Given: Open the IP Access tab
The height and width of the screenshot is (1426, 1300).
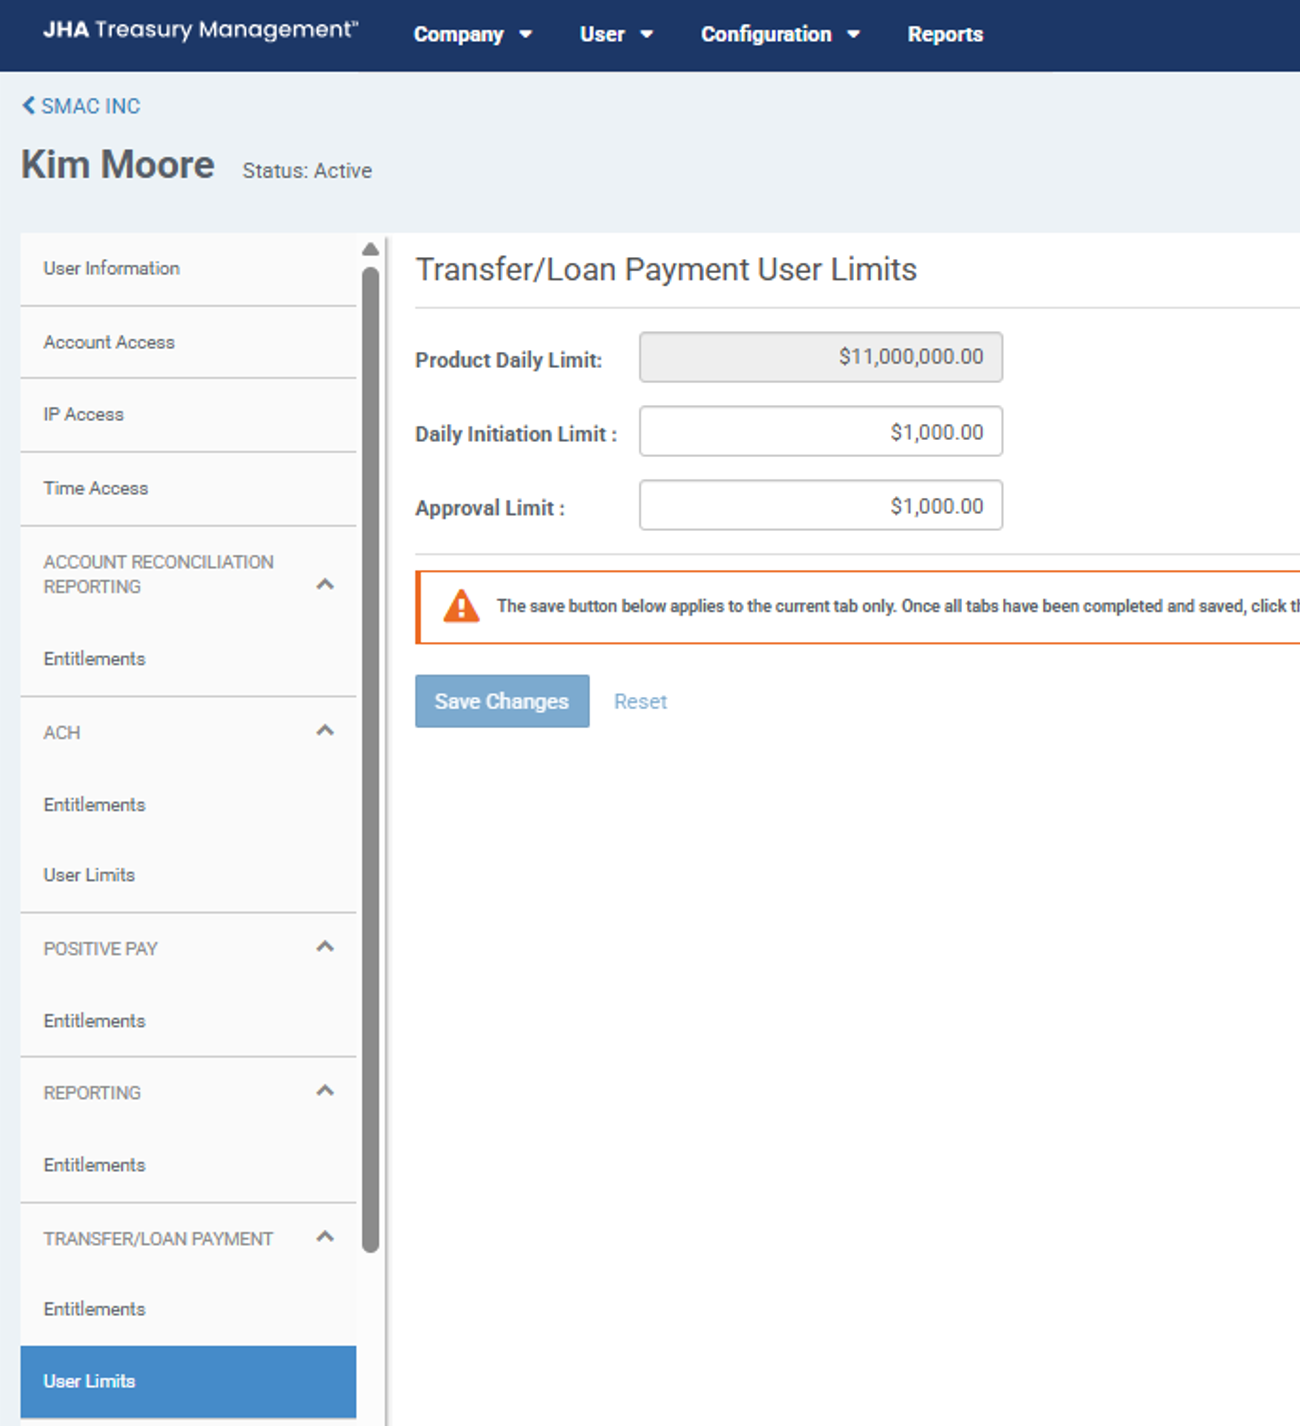Looking at the screenshot, I should coord(84,414).
